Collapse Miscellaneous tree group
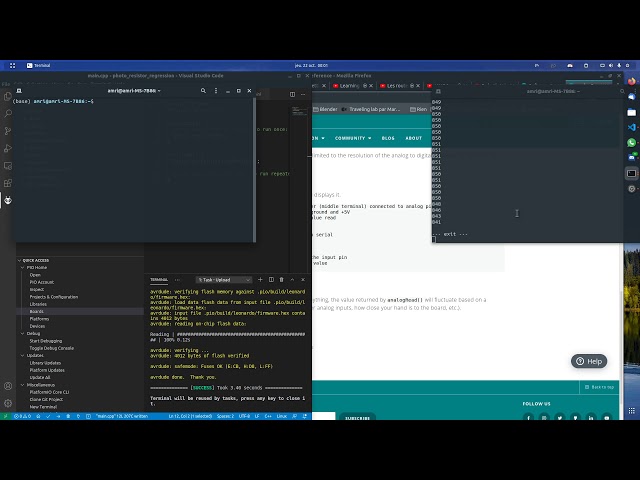This screenshot has width=640, height=480. [22, 385]
